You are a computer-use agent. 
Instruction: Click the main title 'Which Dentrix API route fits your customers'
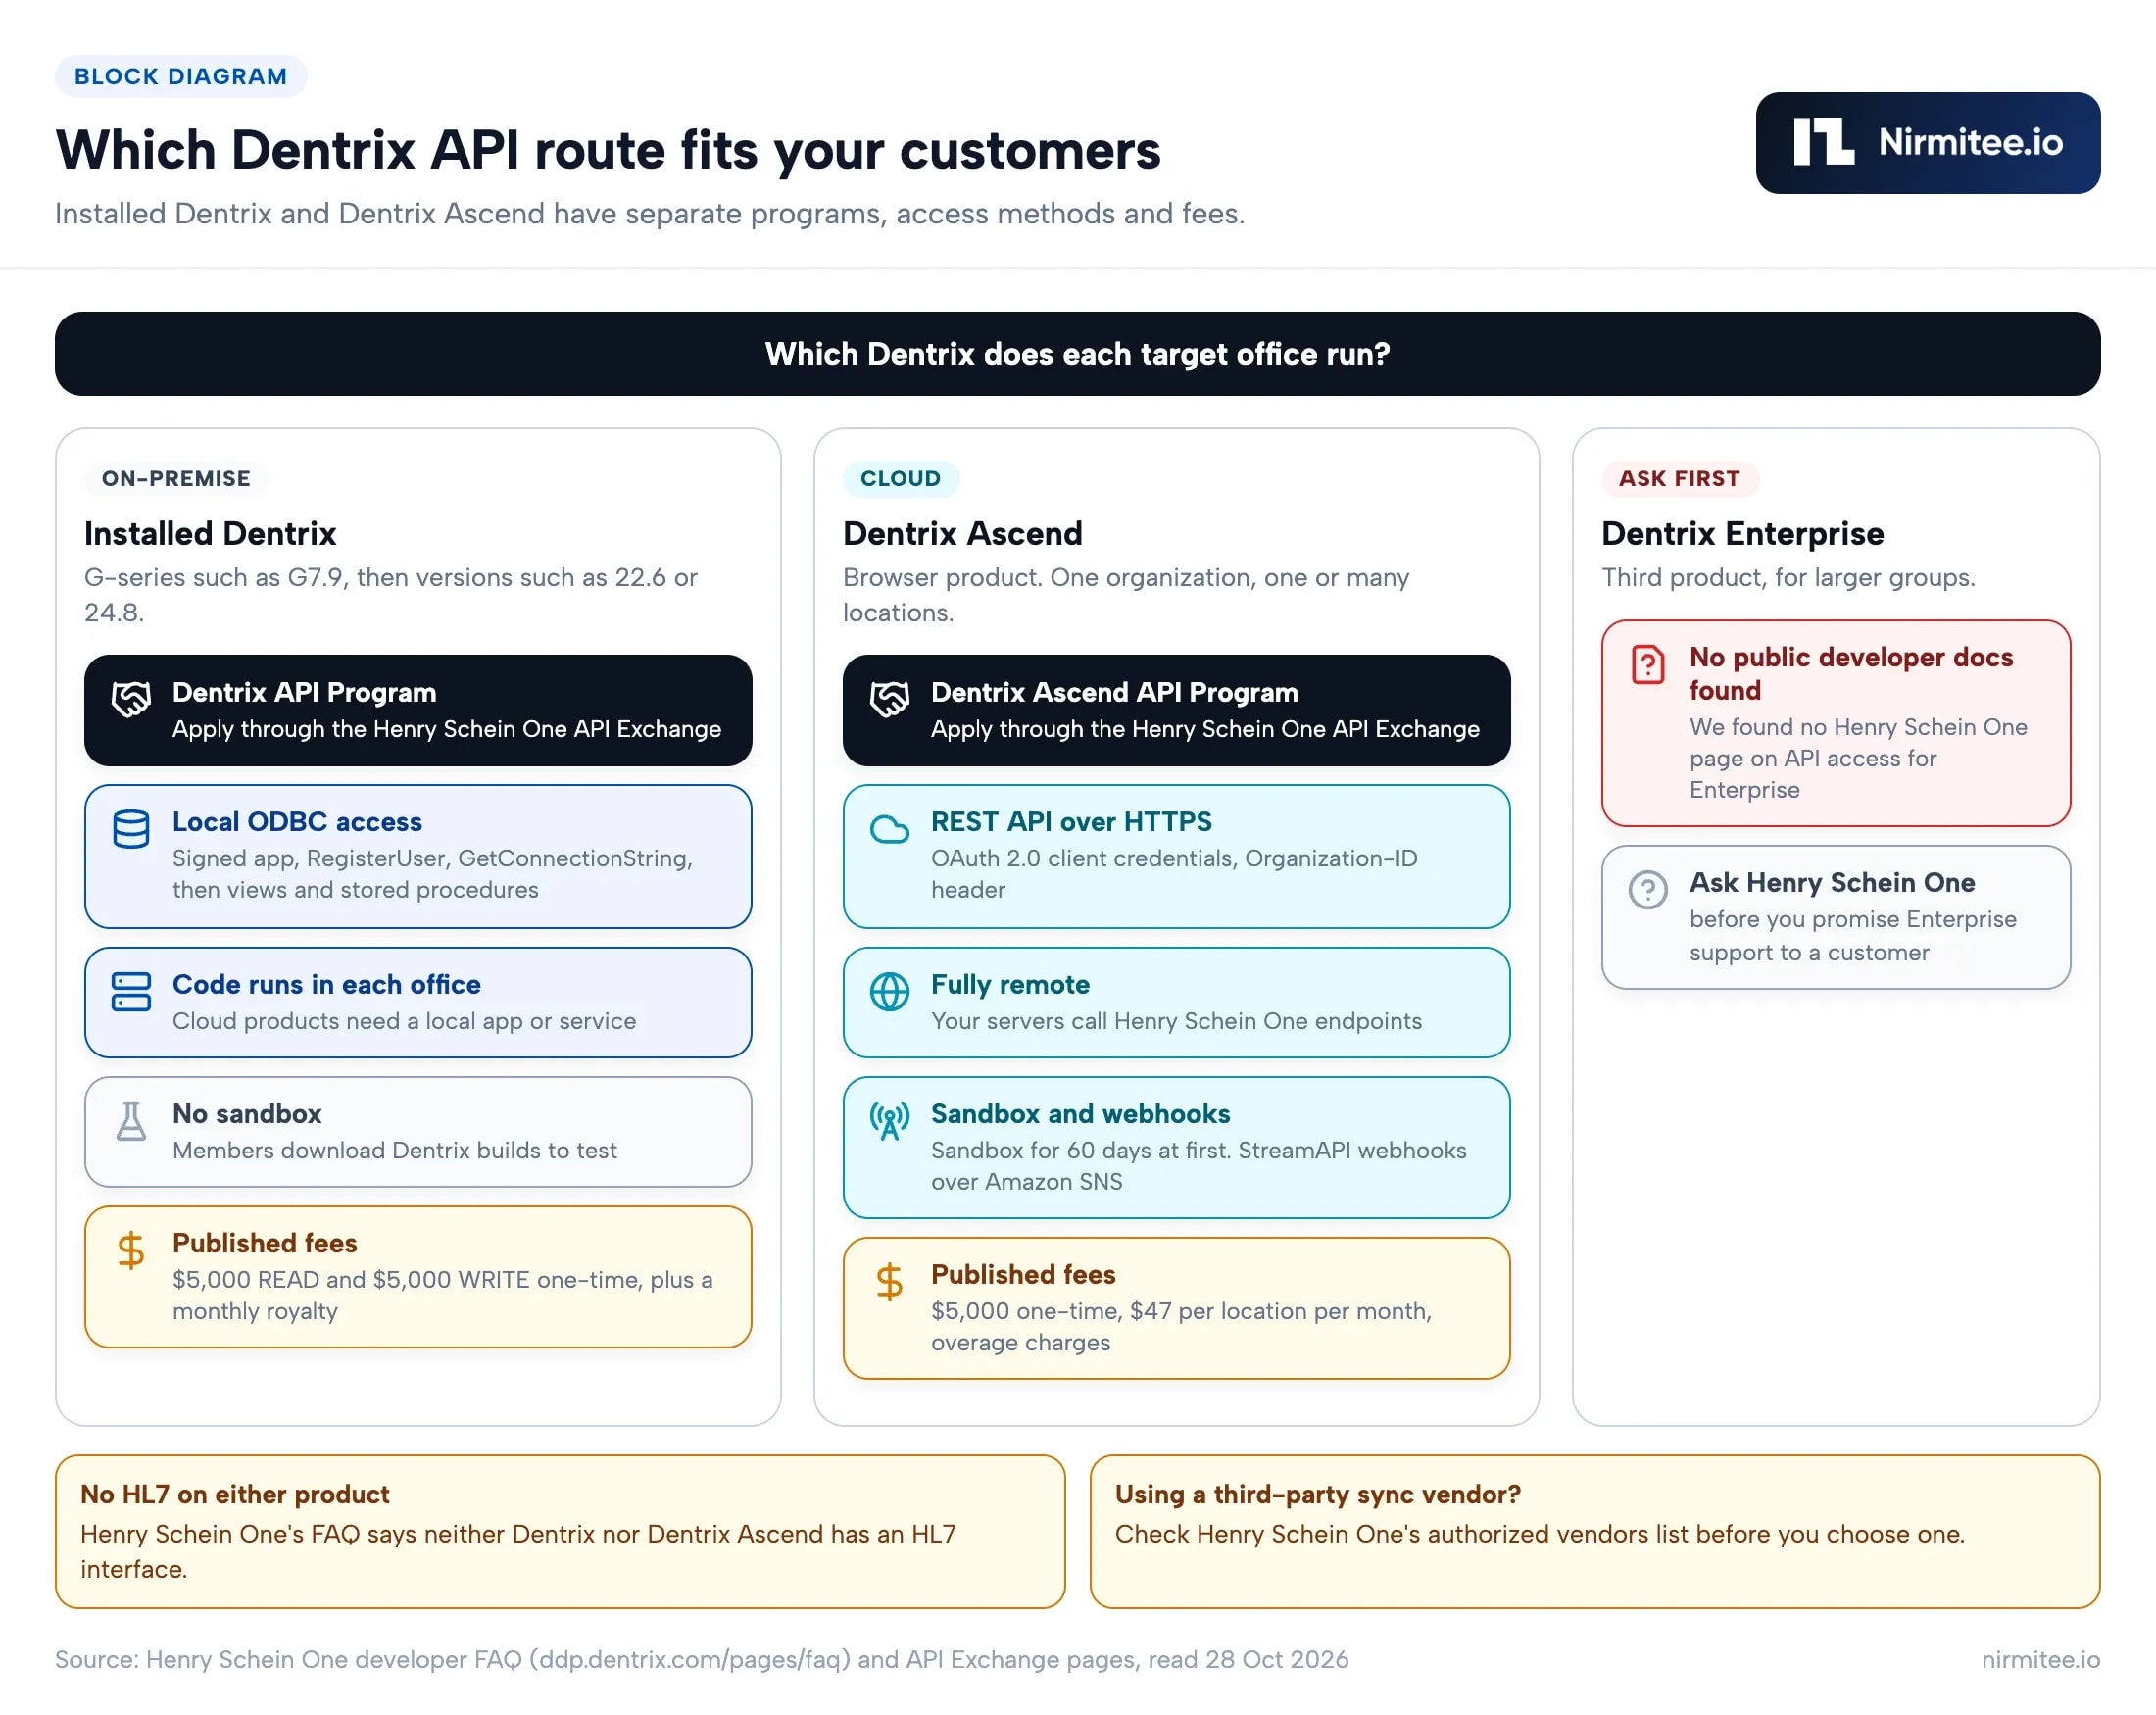click(607, 150)
